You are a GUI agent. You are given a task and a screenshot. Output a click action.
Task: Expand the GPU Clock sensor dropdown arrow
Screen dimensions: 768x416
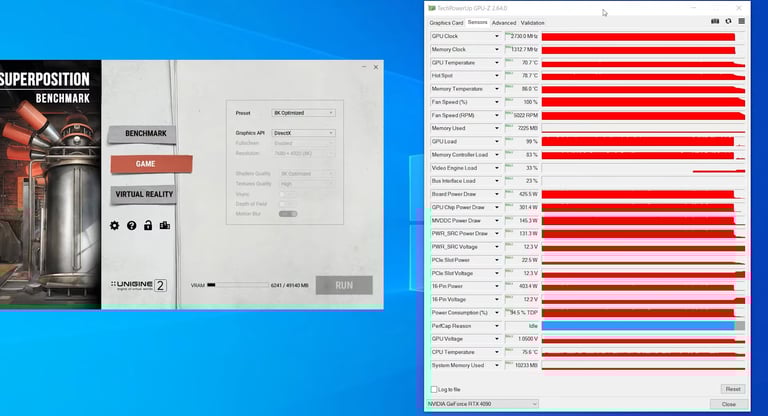coord(497,36)
